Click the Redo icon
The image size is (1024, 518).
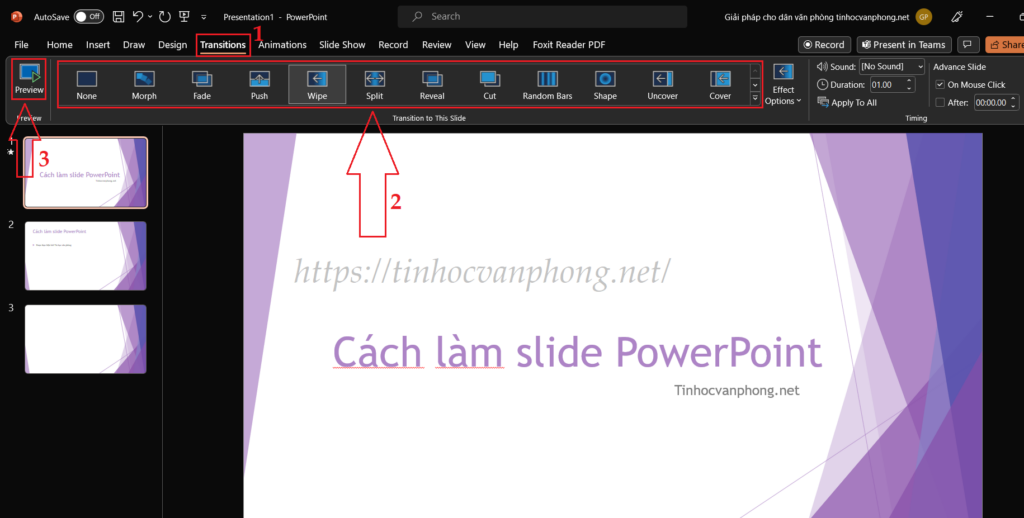(165, 17)
